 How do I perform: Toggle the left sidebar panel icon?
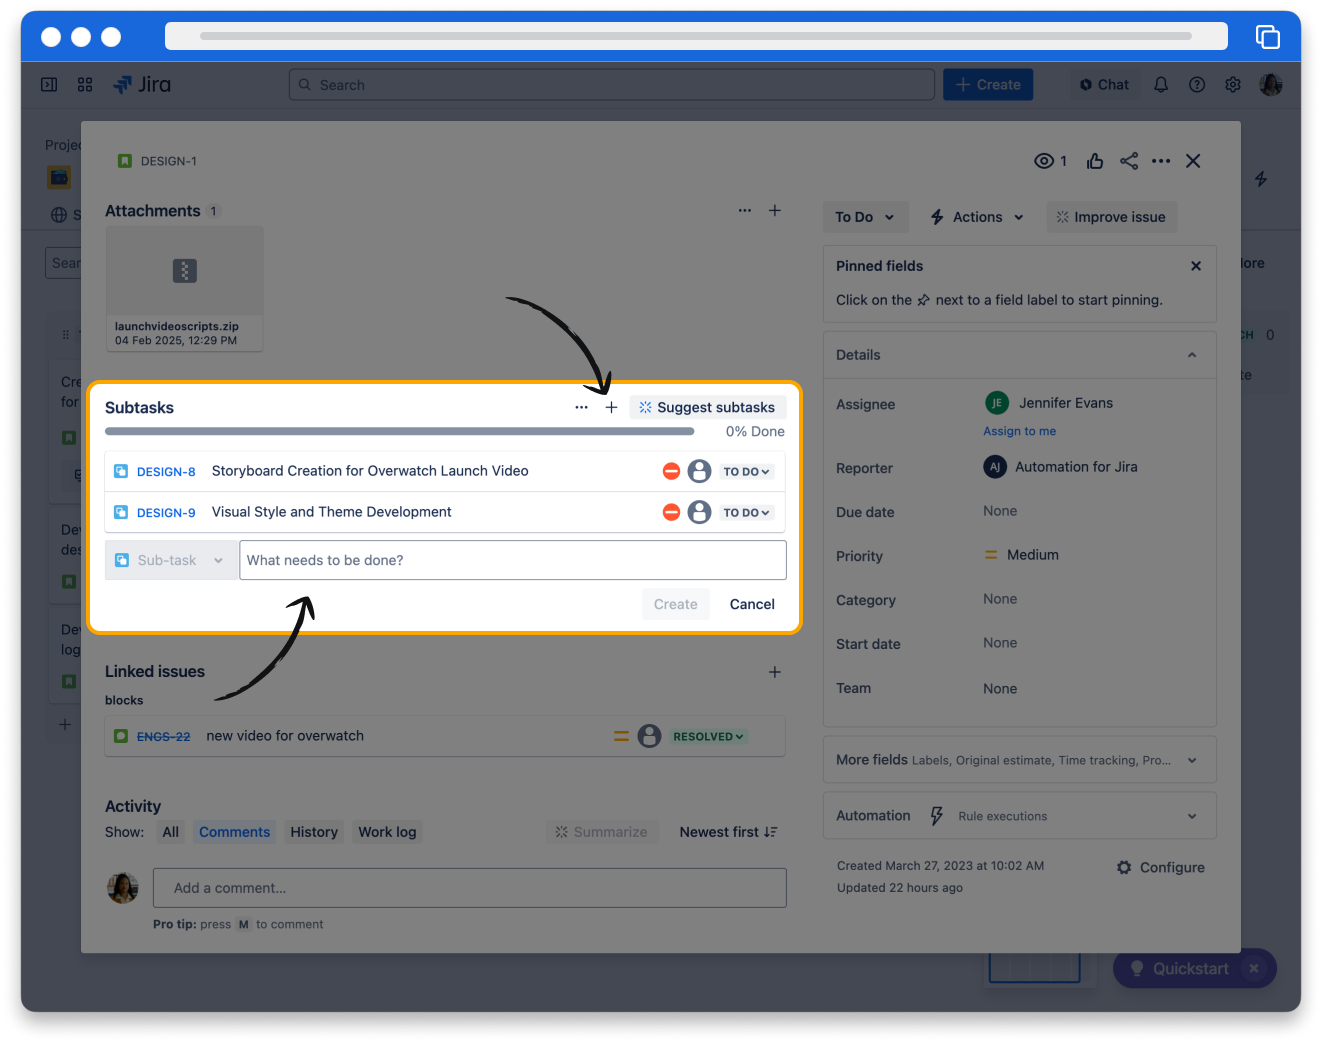click(x=49, y=85)
